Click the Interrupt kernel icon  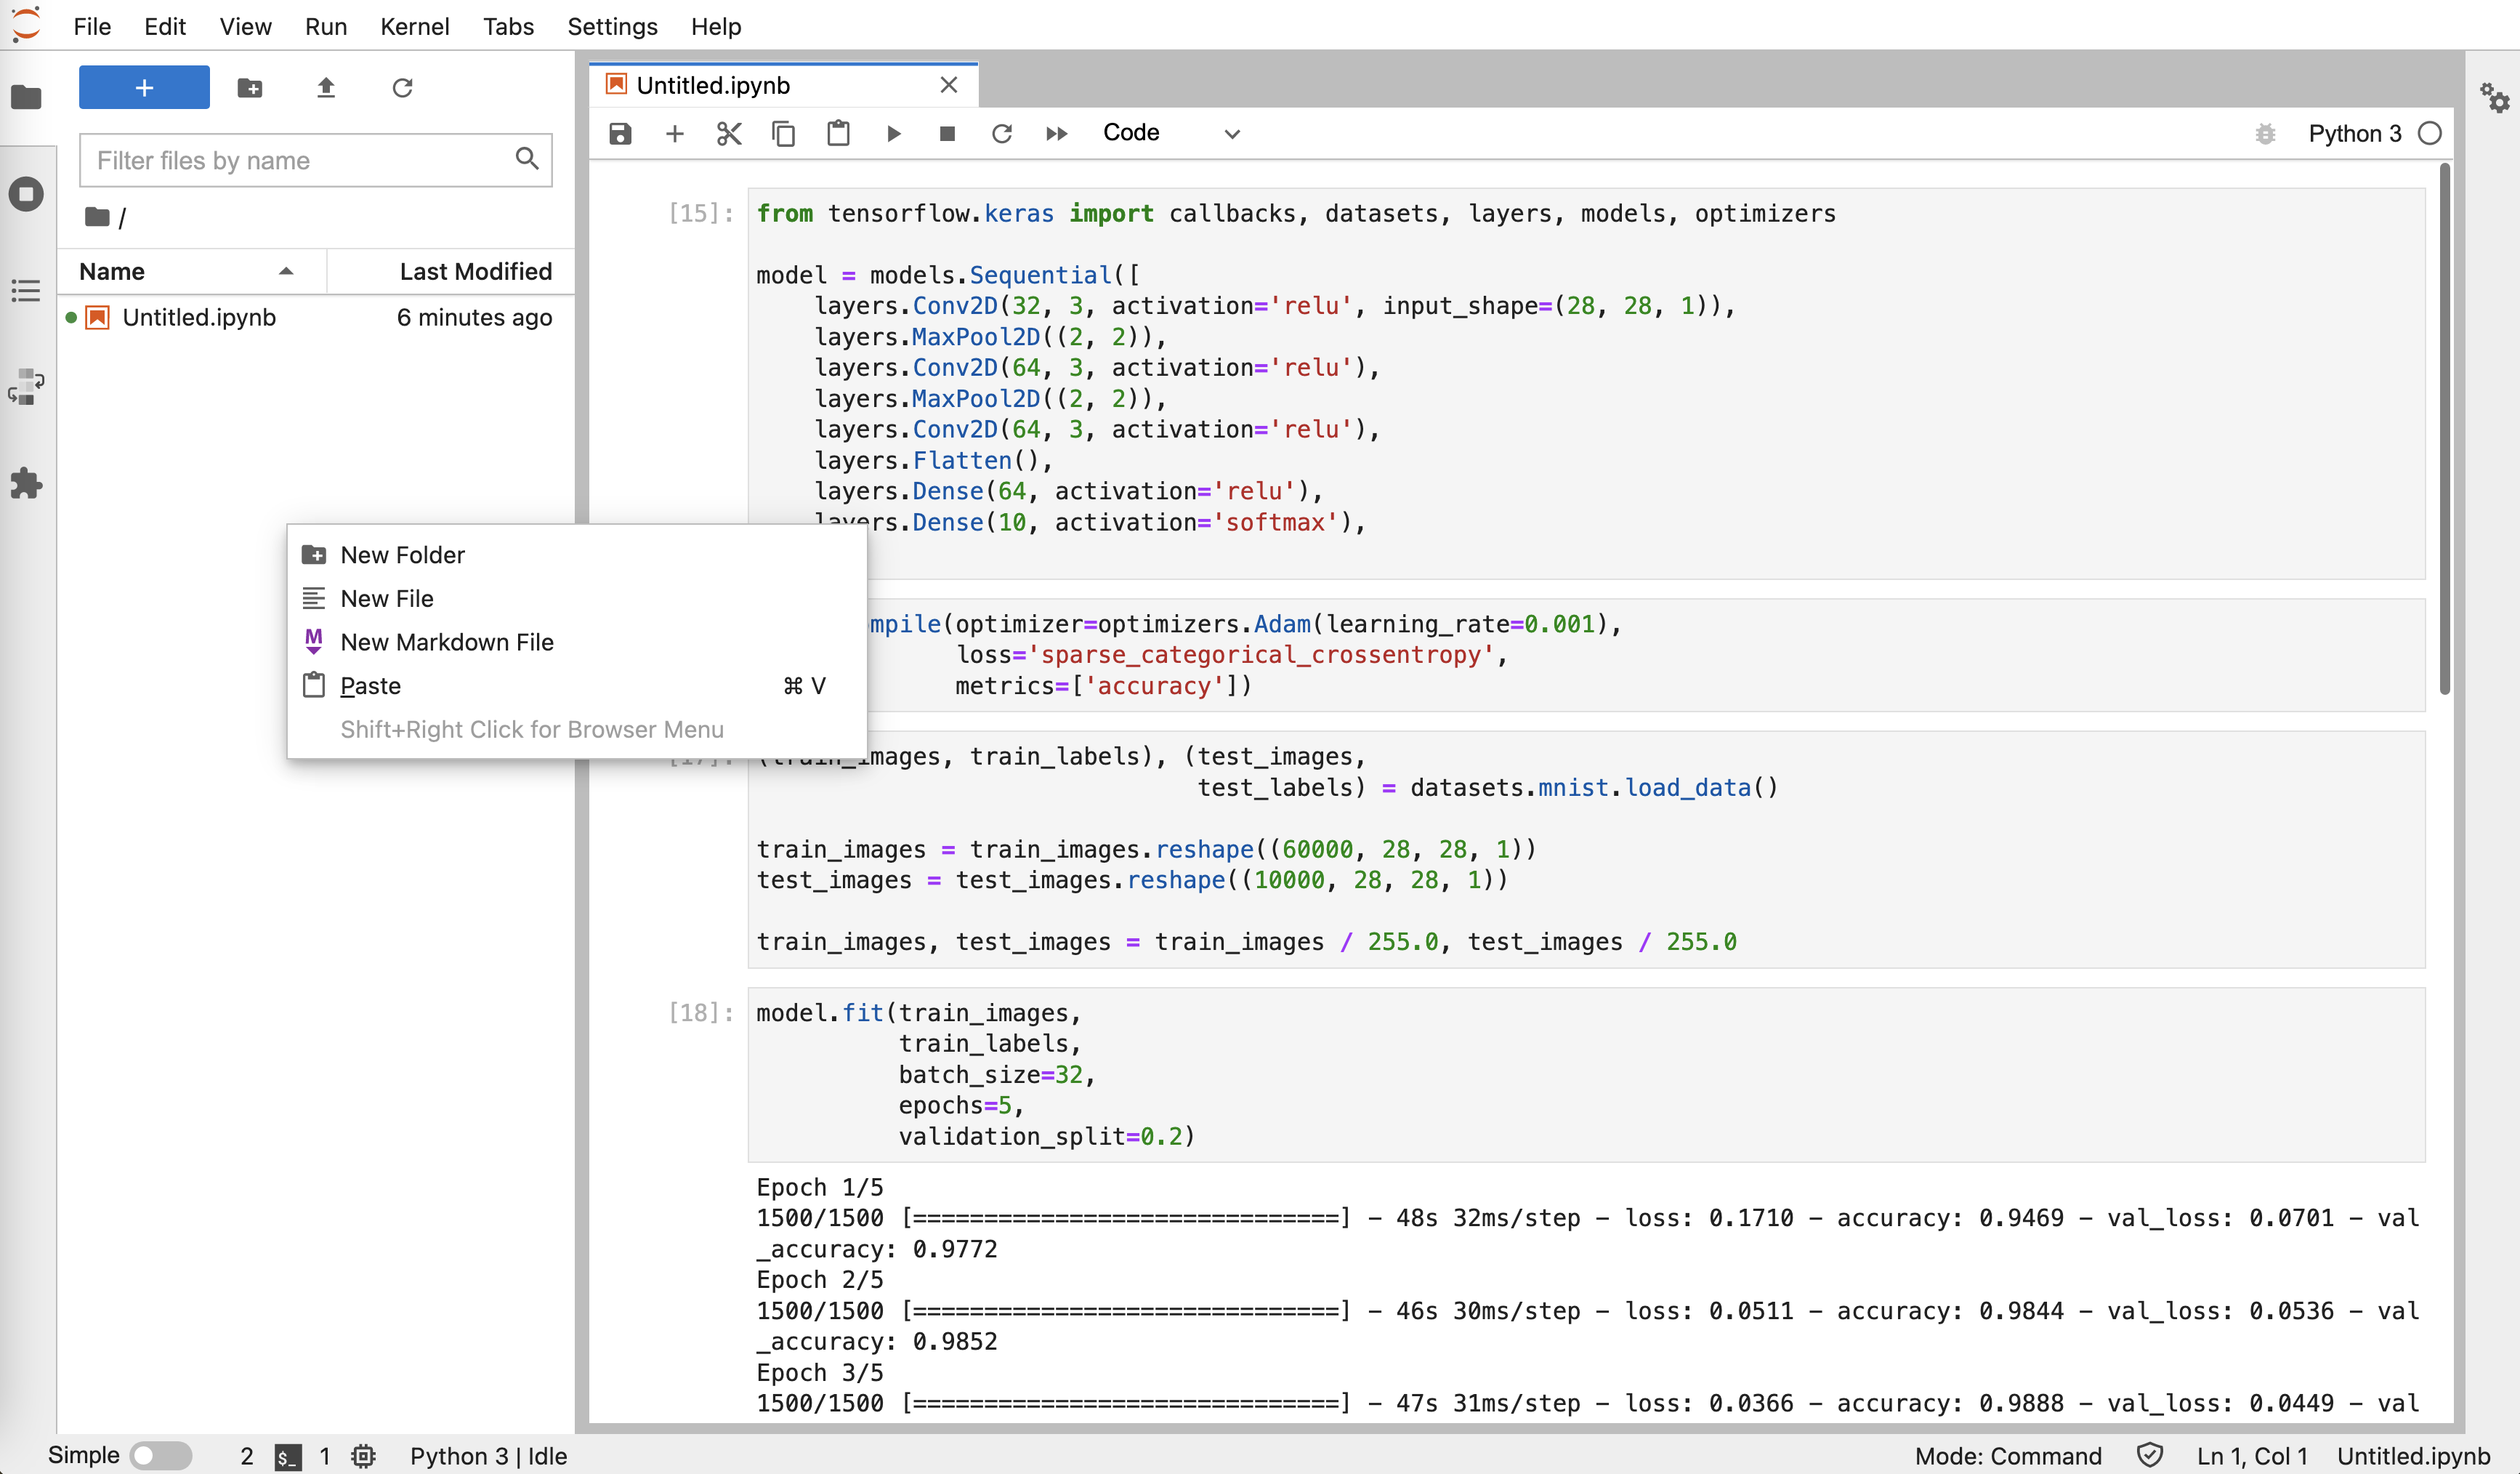pyautogui.click(x=947, y=133)
